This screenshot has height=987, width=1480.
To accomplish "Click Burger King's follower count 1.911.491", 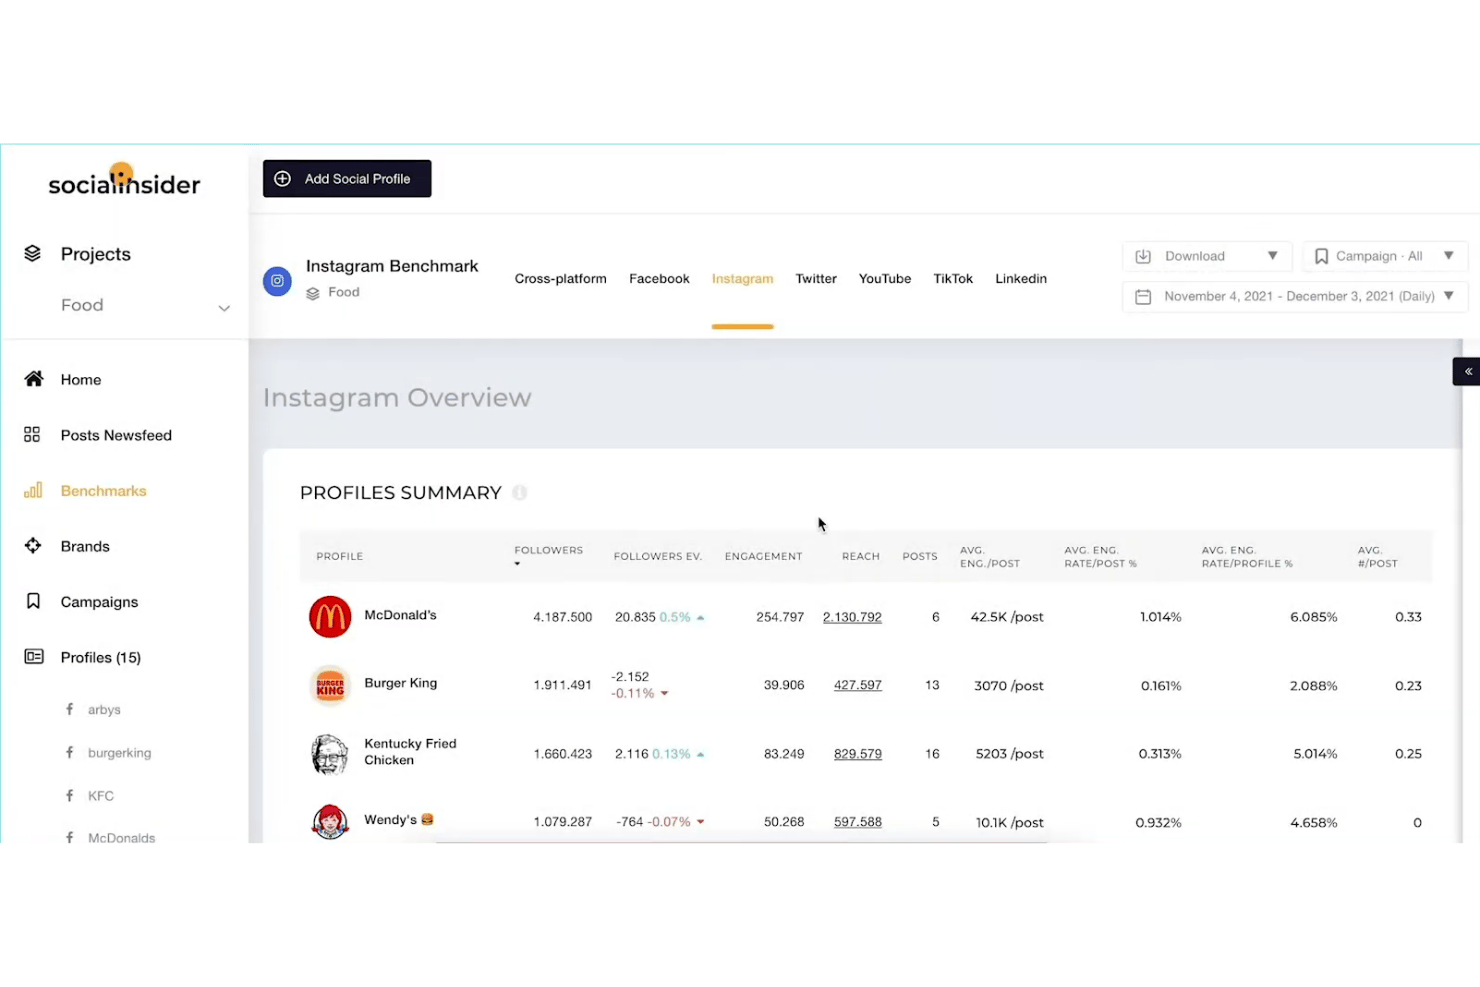I will [563, 685].
